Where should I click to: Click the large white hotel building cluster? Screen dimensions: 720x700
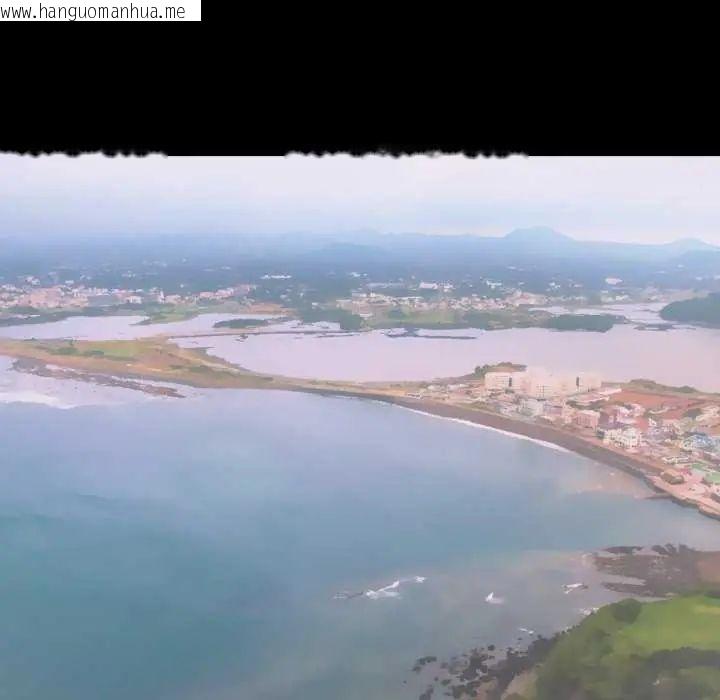542,383
